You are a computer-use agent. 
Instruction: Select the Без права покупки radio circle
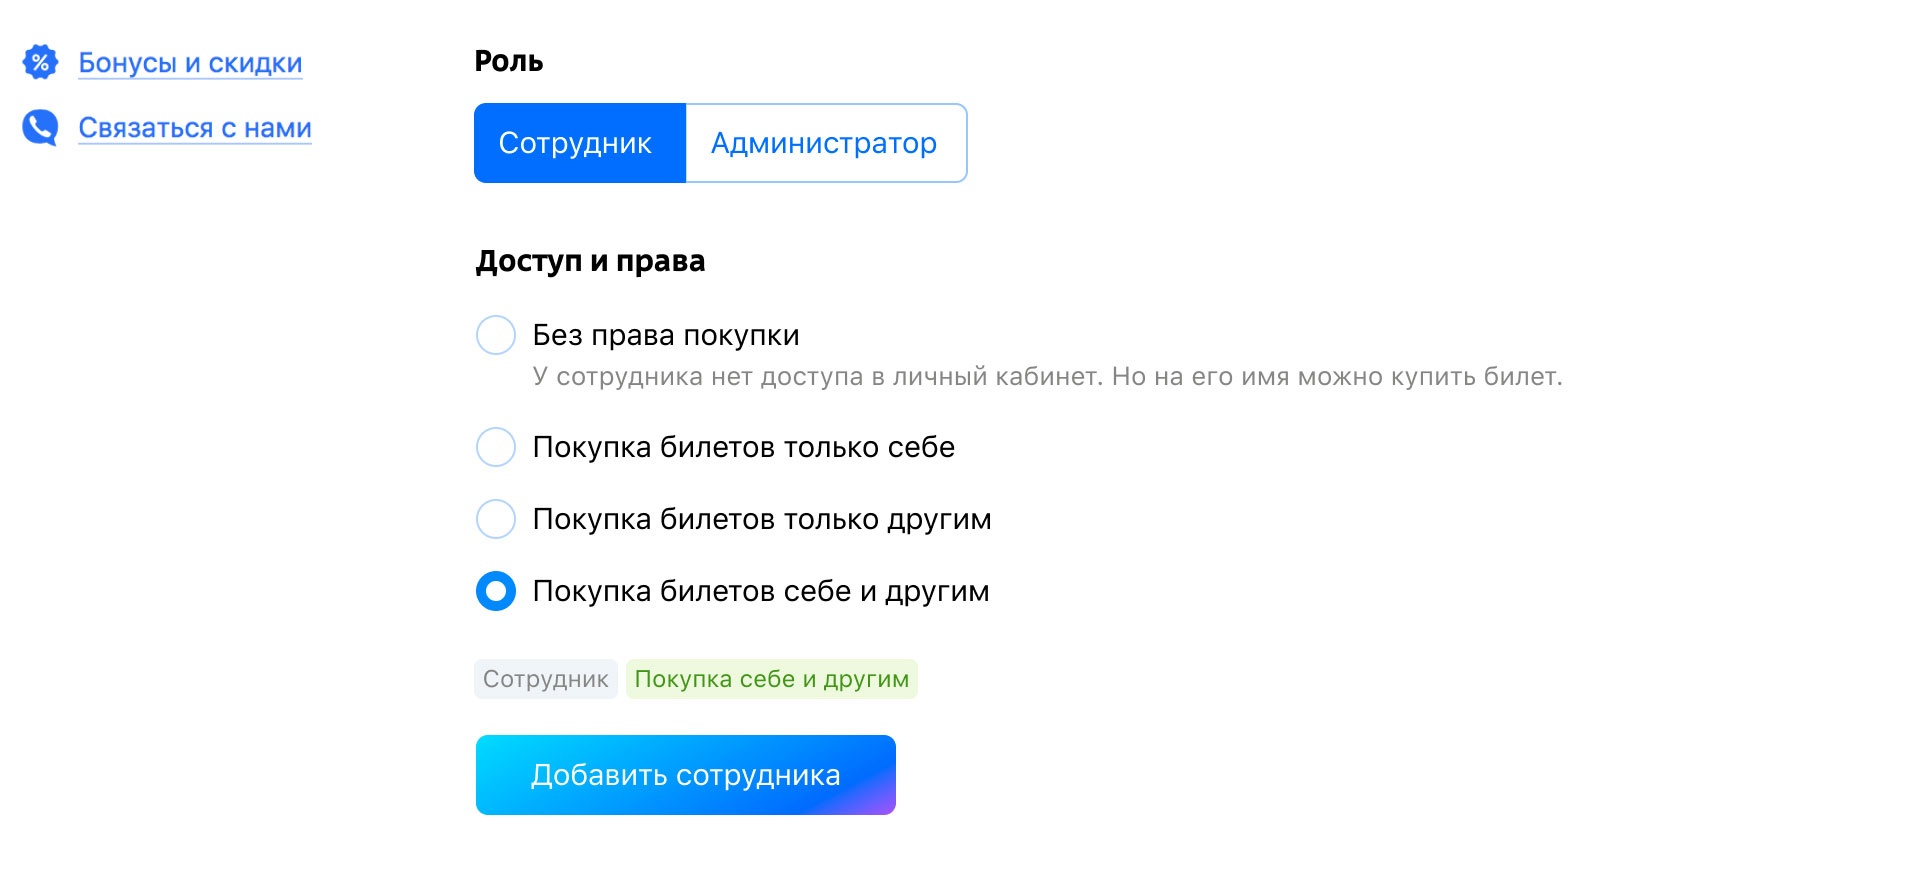[496, 335]
